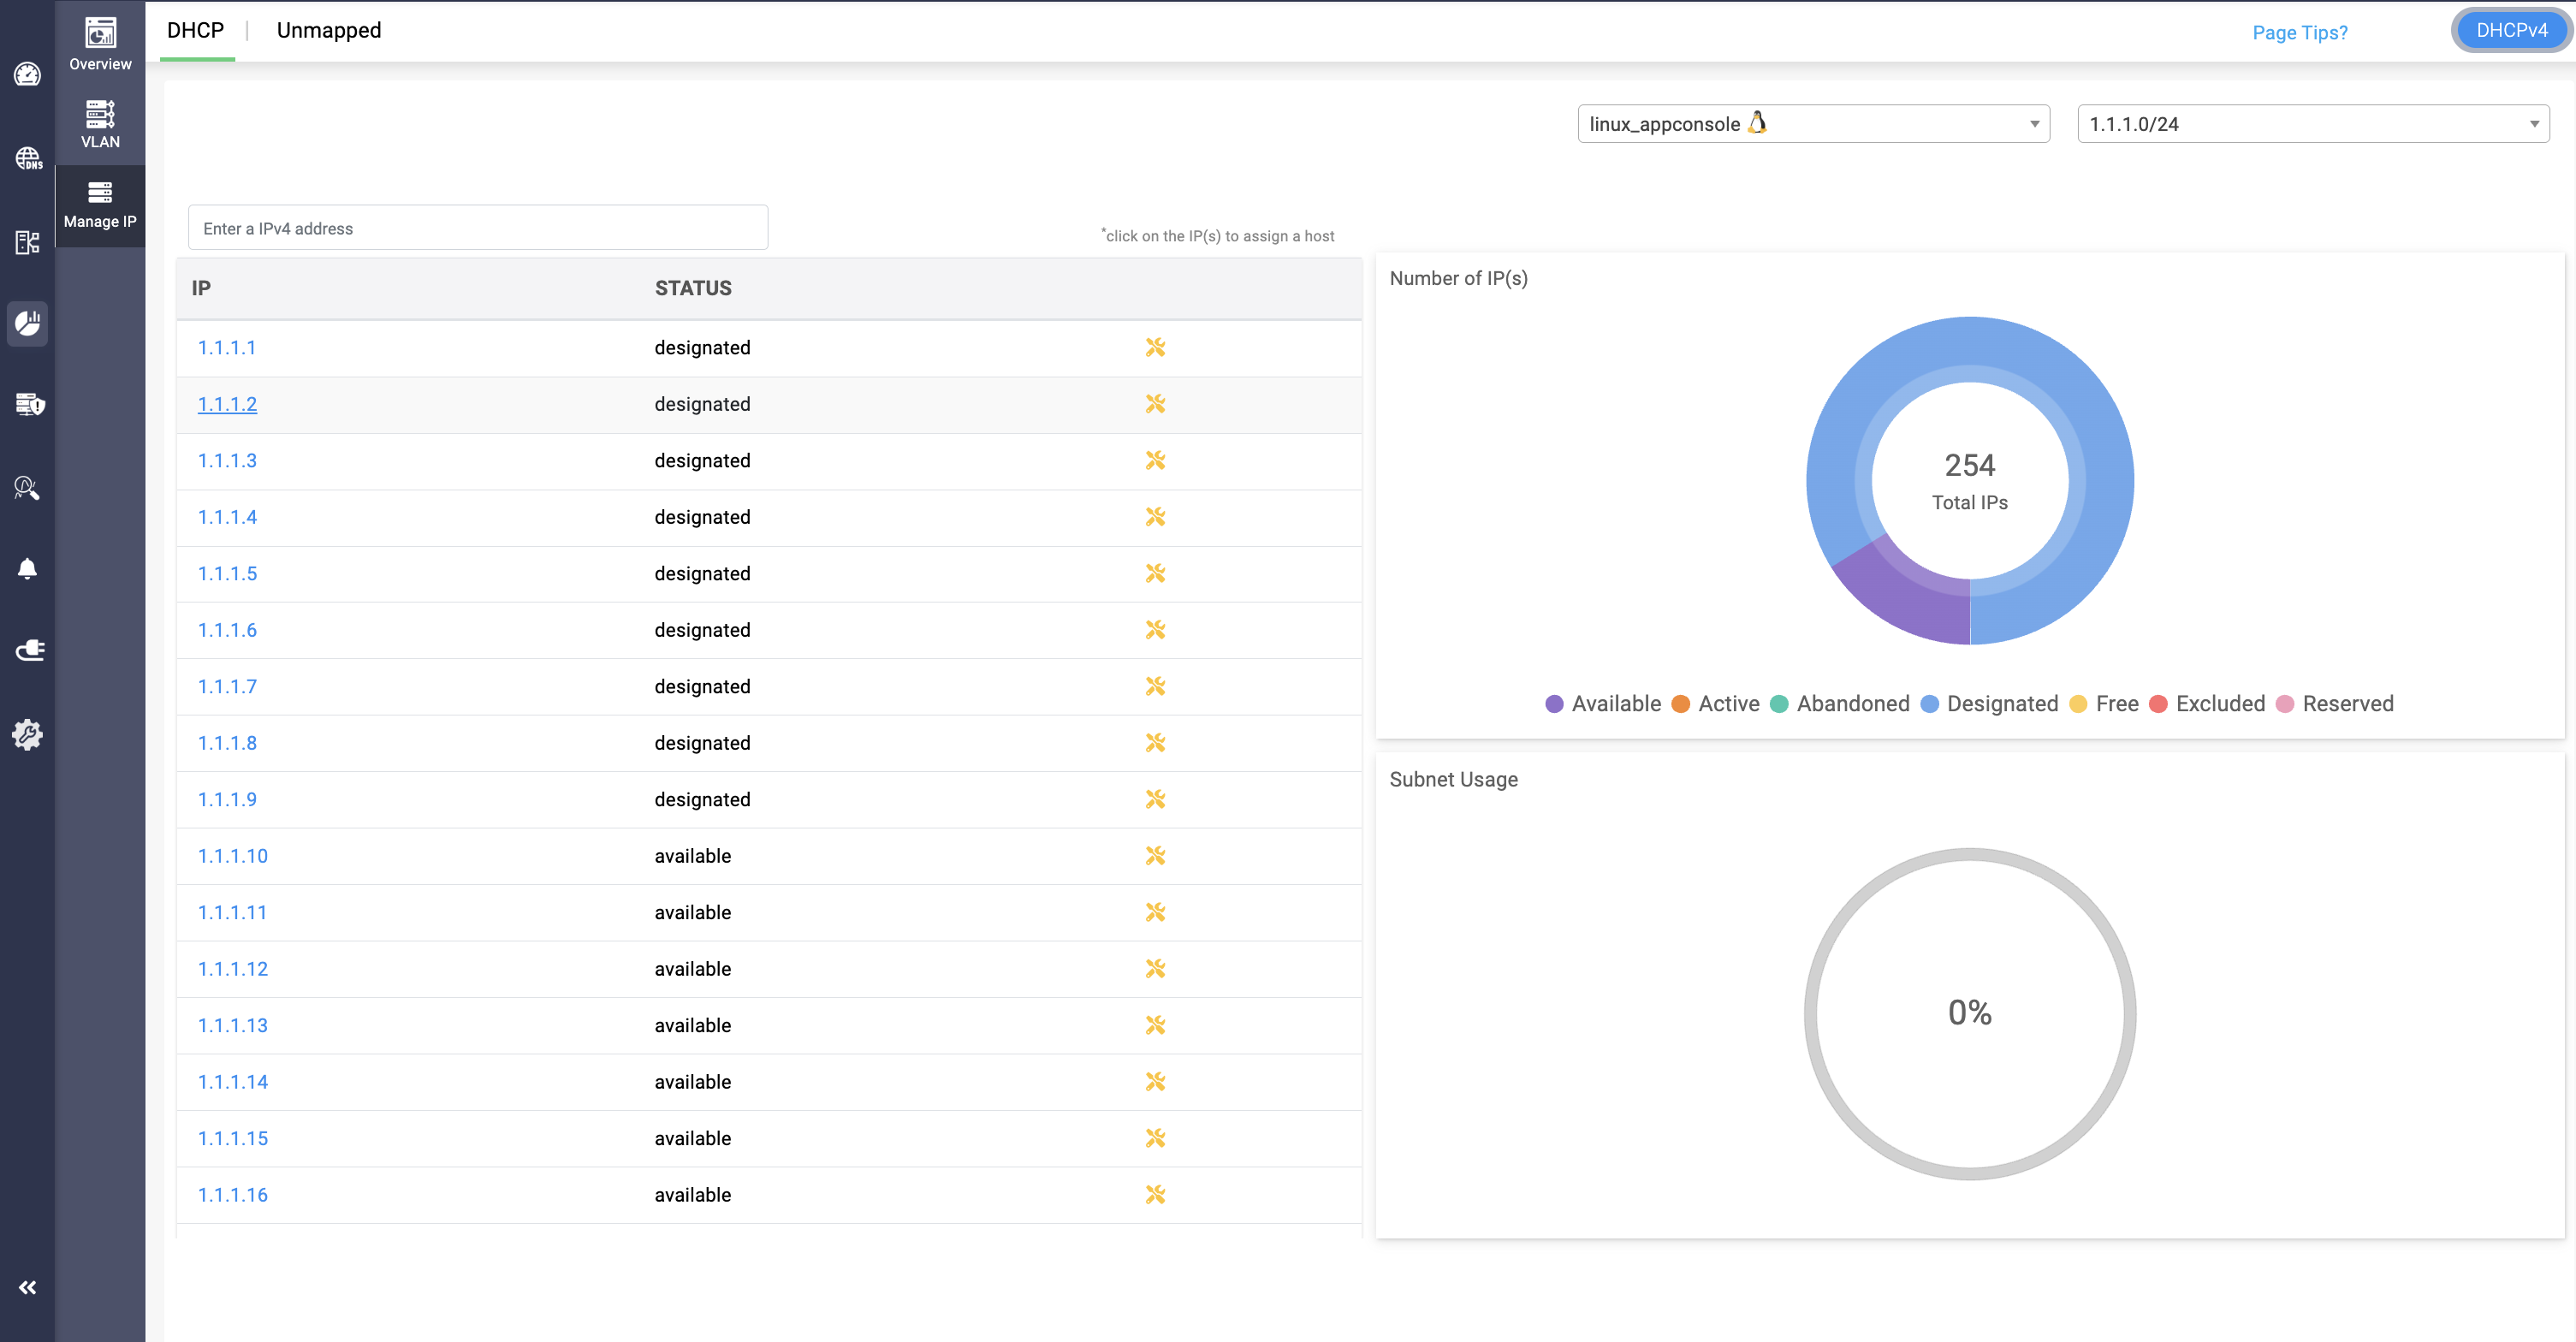Click the DNS globe sidebar icon
Viewport: 2576px width, 1342px height.
[x=27, y=158]
